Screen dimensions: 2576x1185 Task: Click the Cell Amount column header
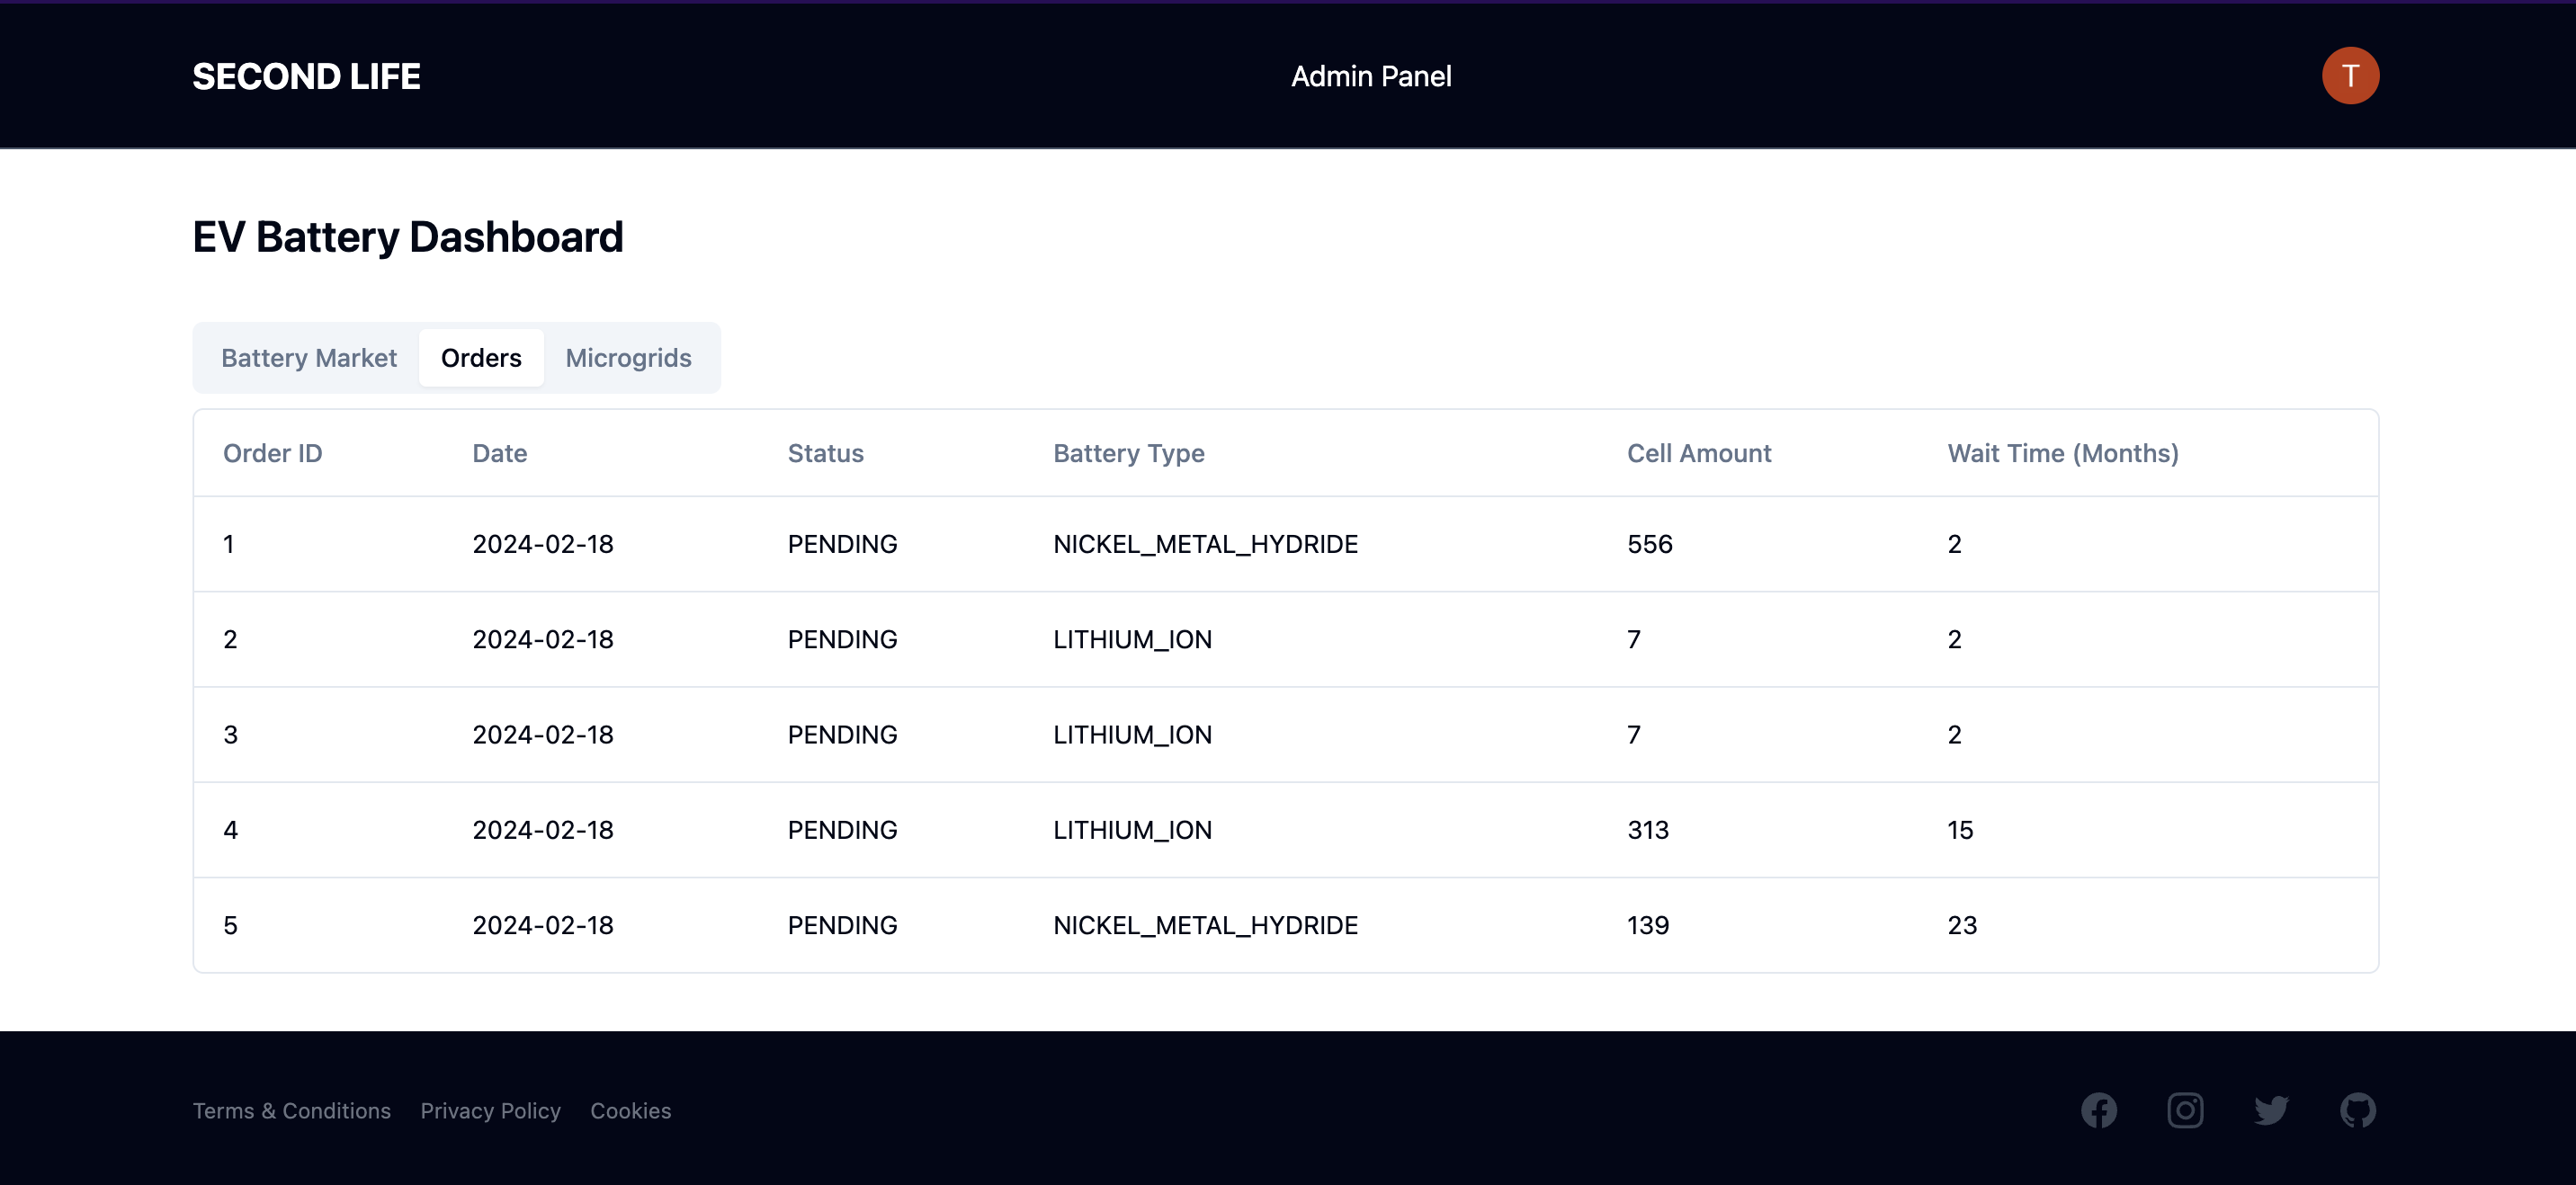click(1698, 453)
